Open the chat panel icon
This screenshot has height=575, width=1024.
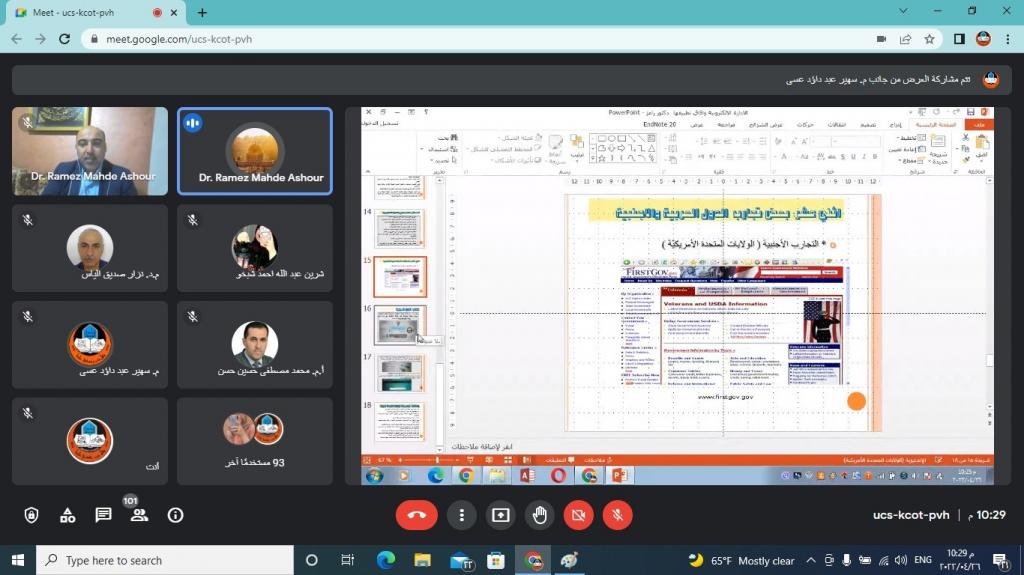[x=103, y=515]
